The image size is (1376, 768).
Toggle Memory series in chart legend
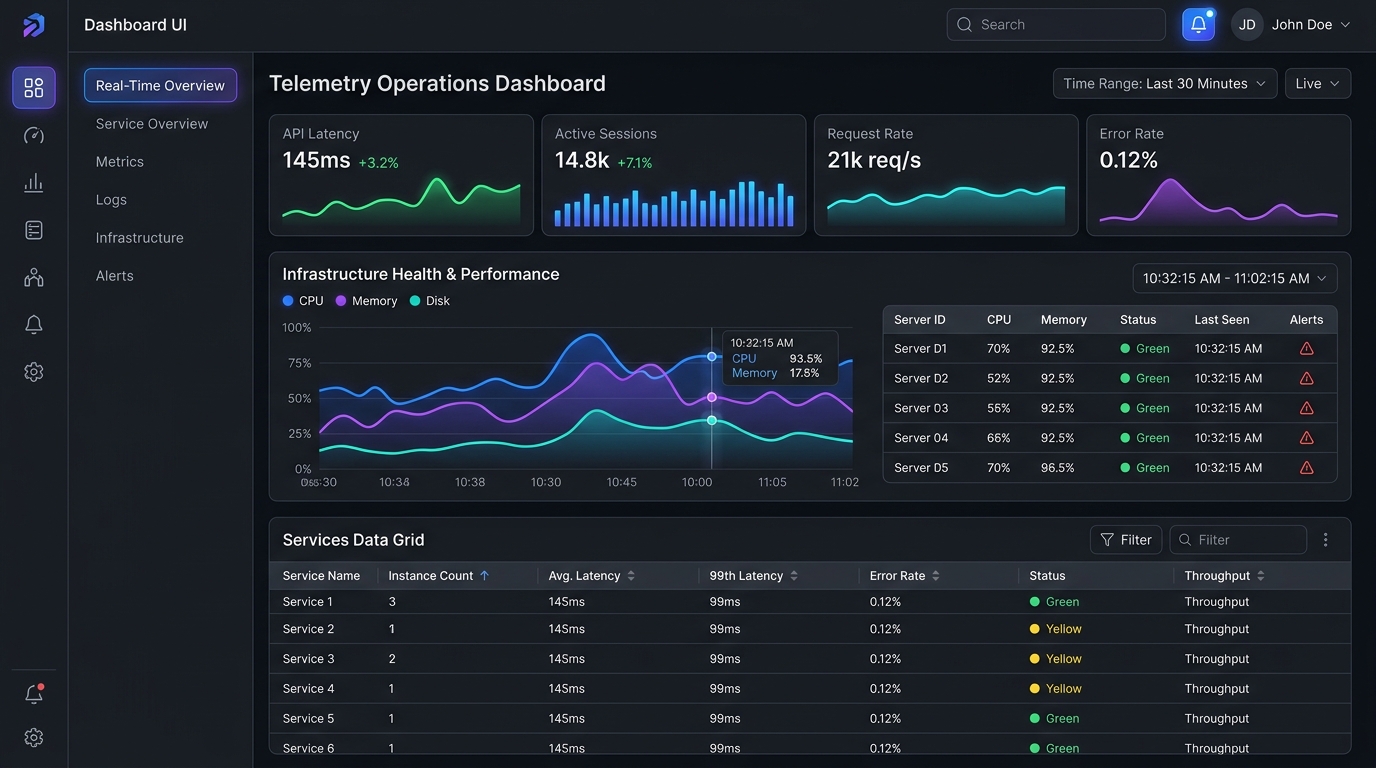pos(366,301)
